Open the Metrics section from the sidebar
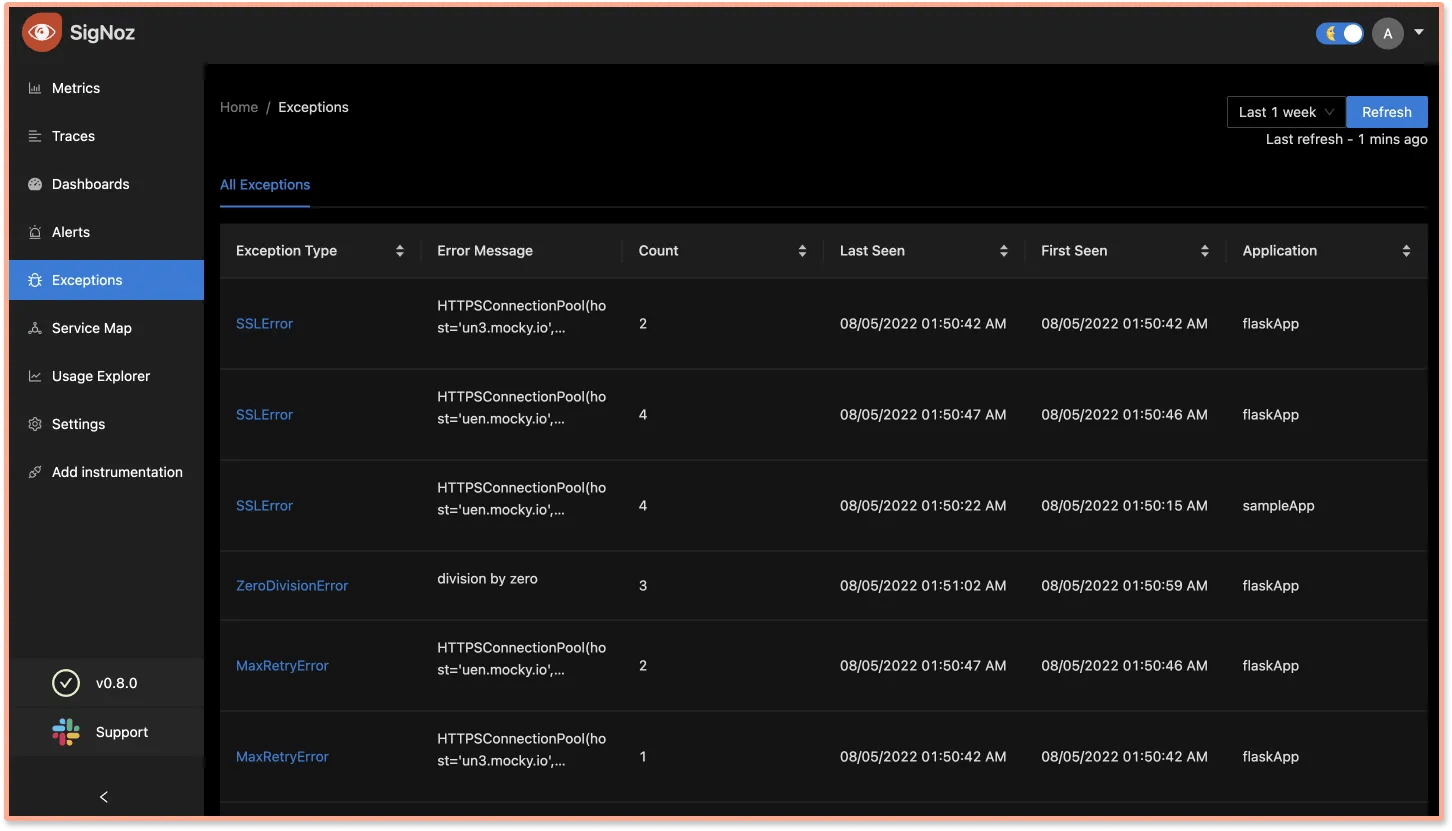The image size is (1452, 831). tap(75, 88)
